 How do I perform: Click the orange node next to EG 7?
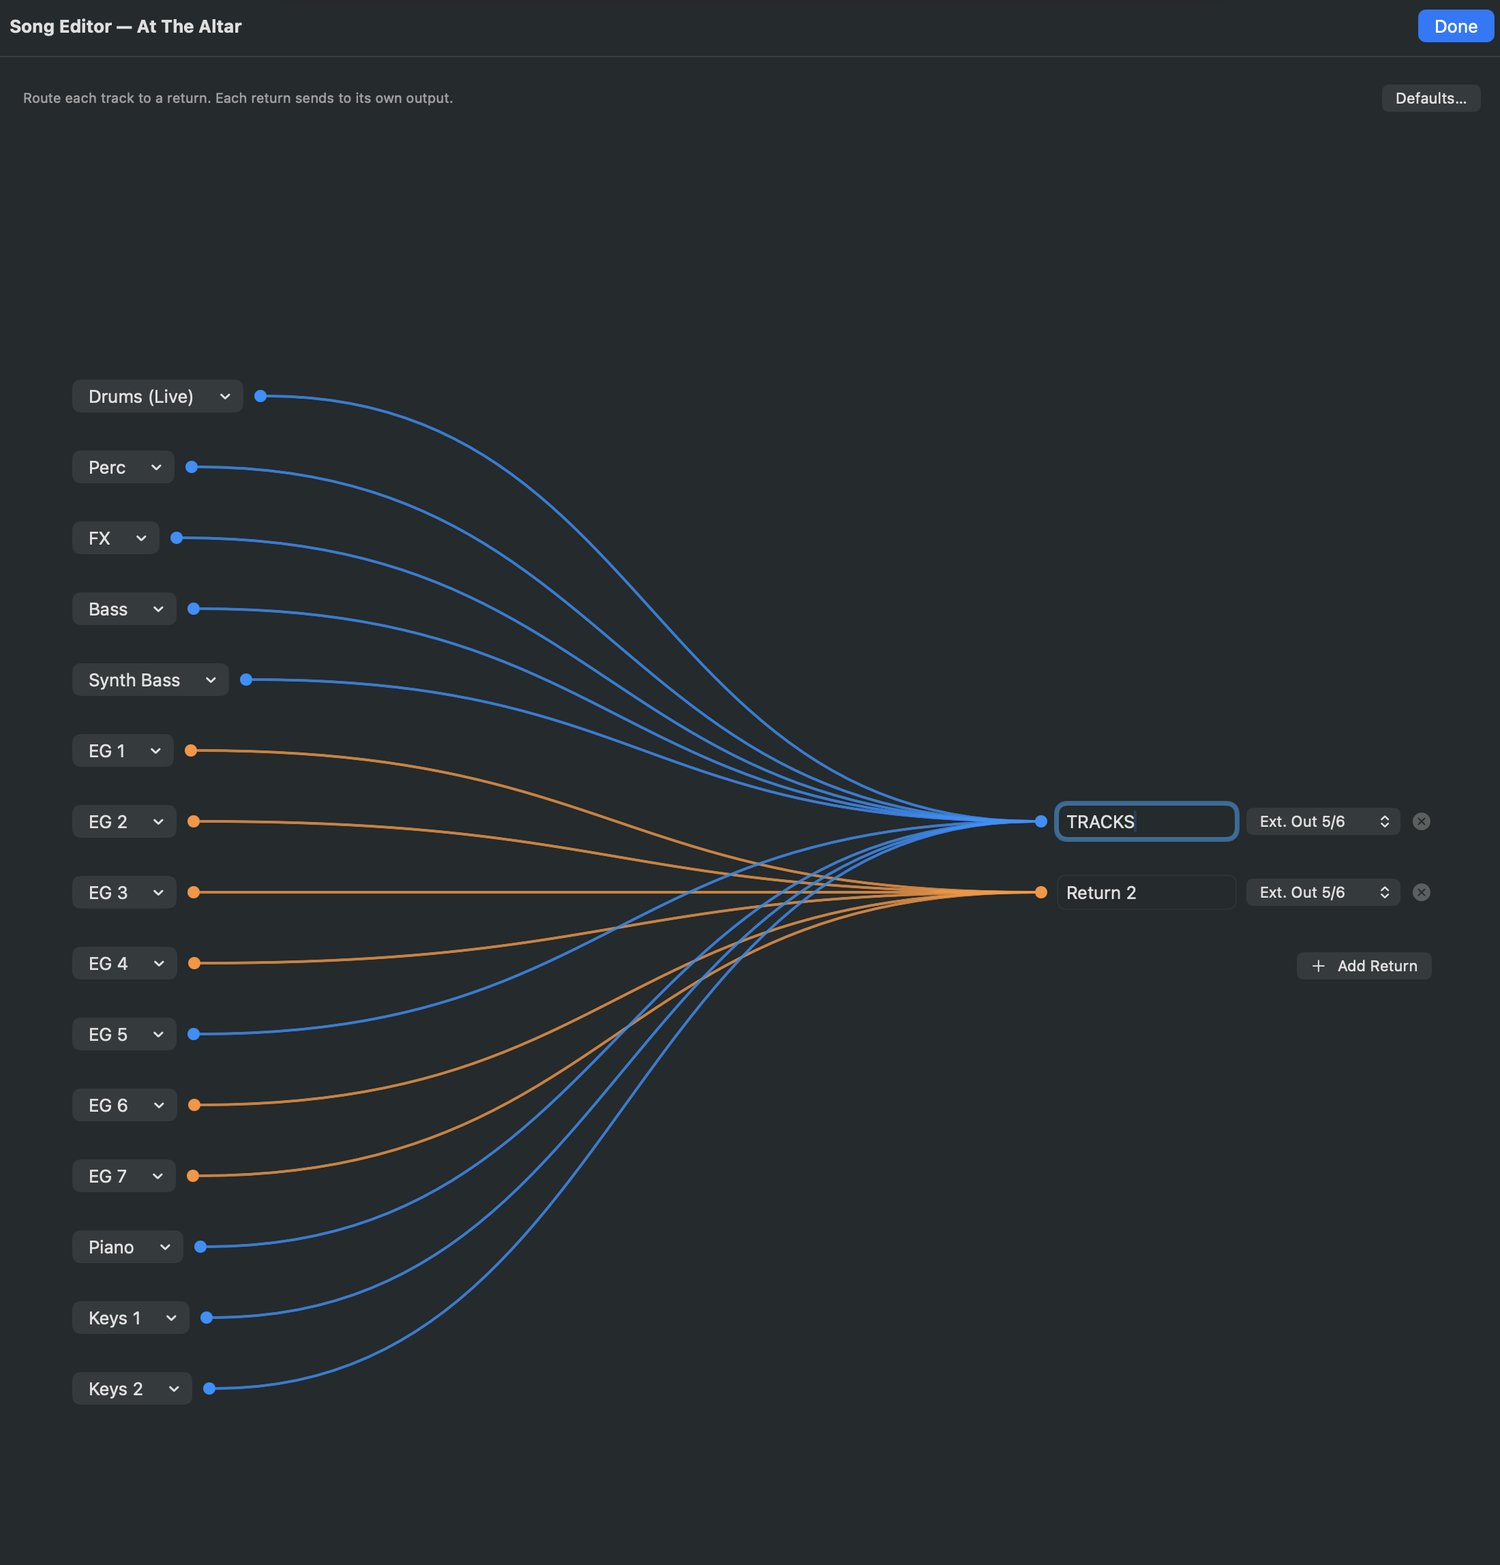pos(193,1176)
